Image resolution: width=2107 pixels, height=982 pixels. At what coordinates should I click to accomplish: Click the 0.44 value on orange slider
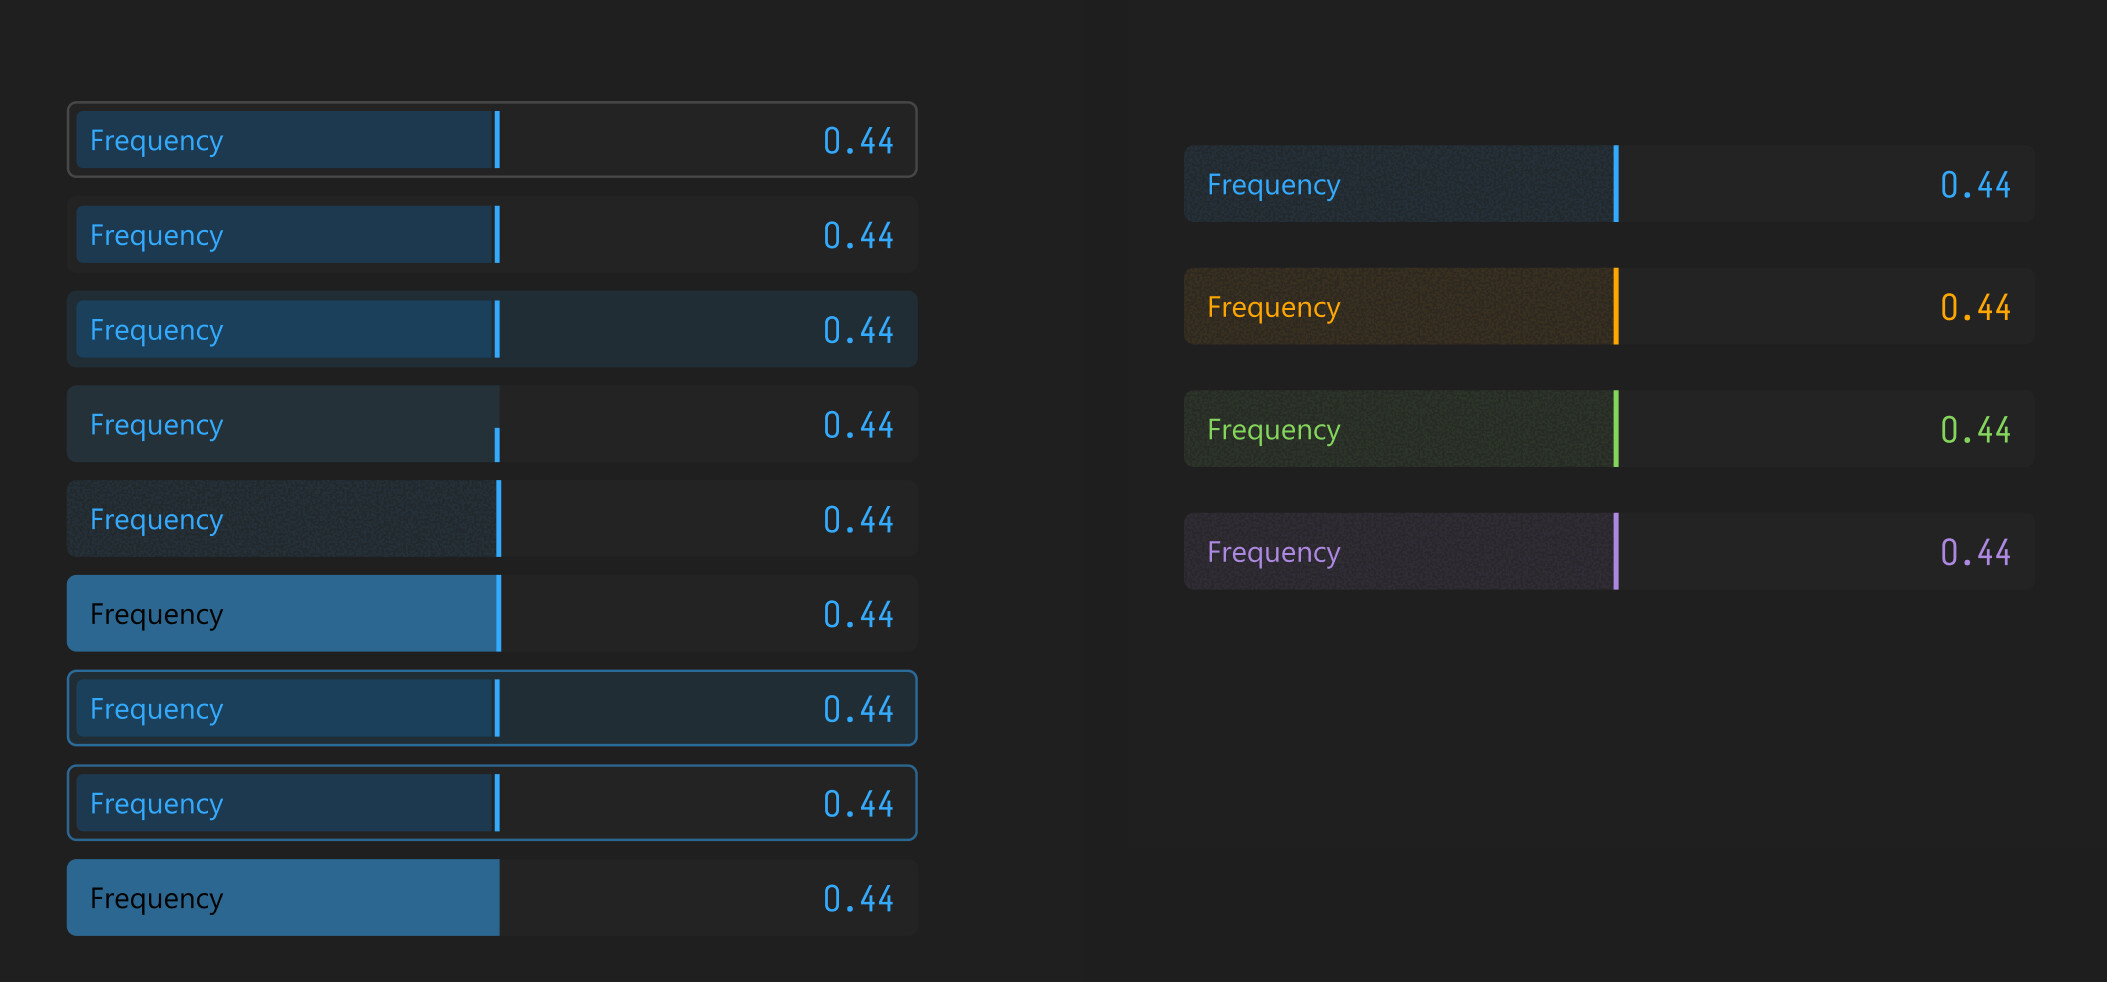pos(1974,307)
